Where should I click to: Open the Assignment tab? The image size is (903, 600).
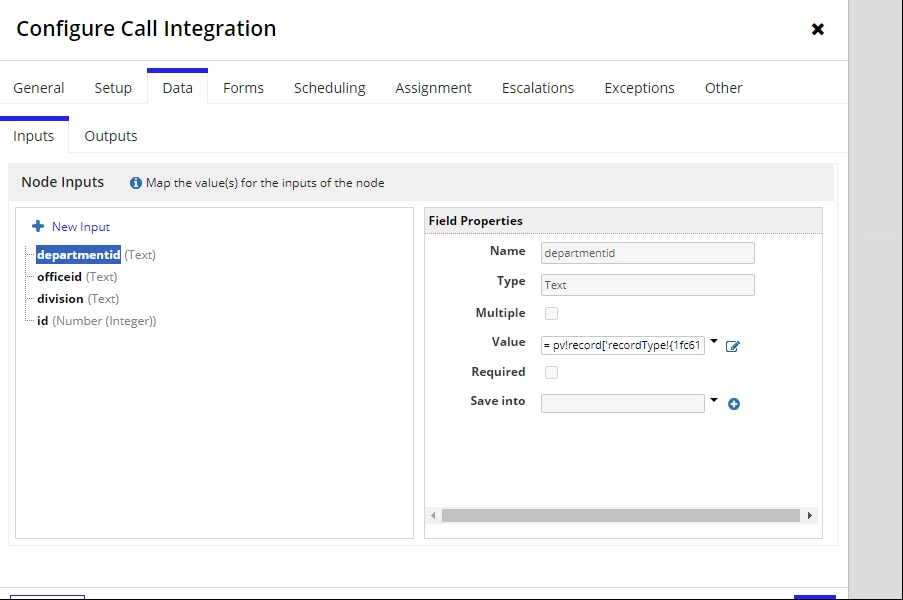tap(433, 88)
